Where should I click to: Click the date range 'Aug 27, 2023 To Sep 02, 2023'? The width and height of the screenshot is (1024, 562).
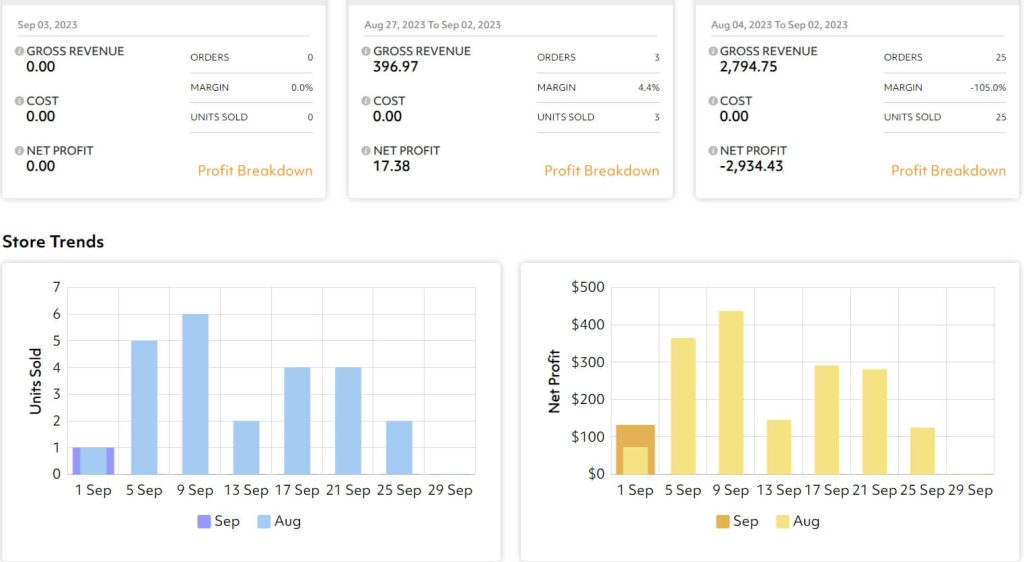(432, 25)
